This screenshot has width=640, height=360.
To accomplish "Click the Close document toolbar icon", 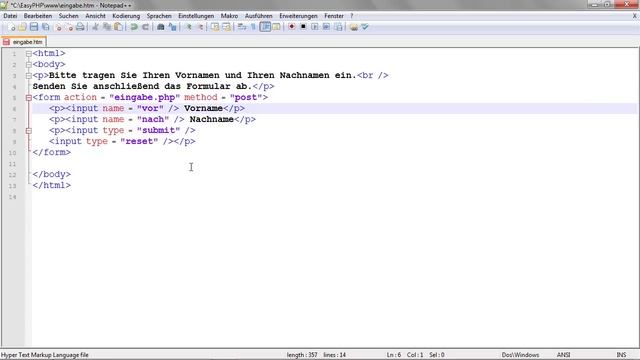I will coord(58,27).
